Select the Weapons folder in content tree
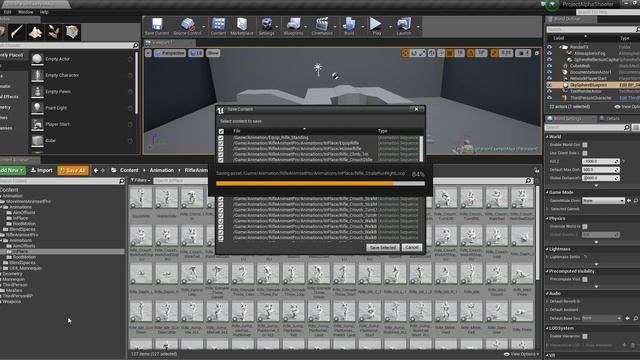Viewport: 640px width, 360px height. tap(11, 302)
